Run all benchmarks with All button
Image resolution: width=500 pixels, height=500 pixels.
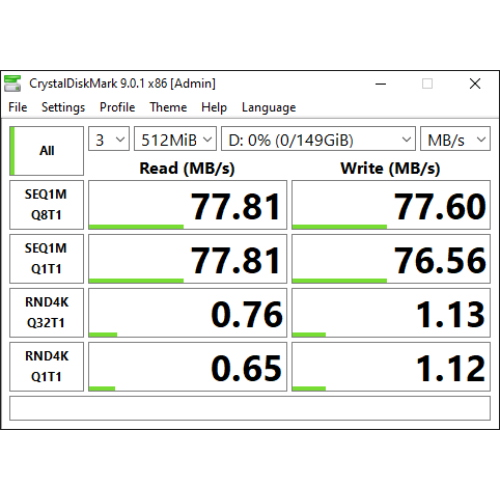(46, 151)
